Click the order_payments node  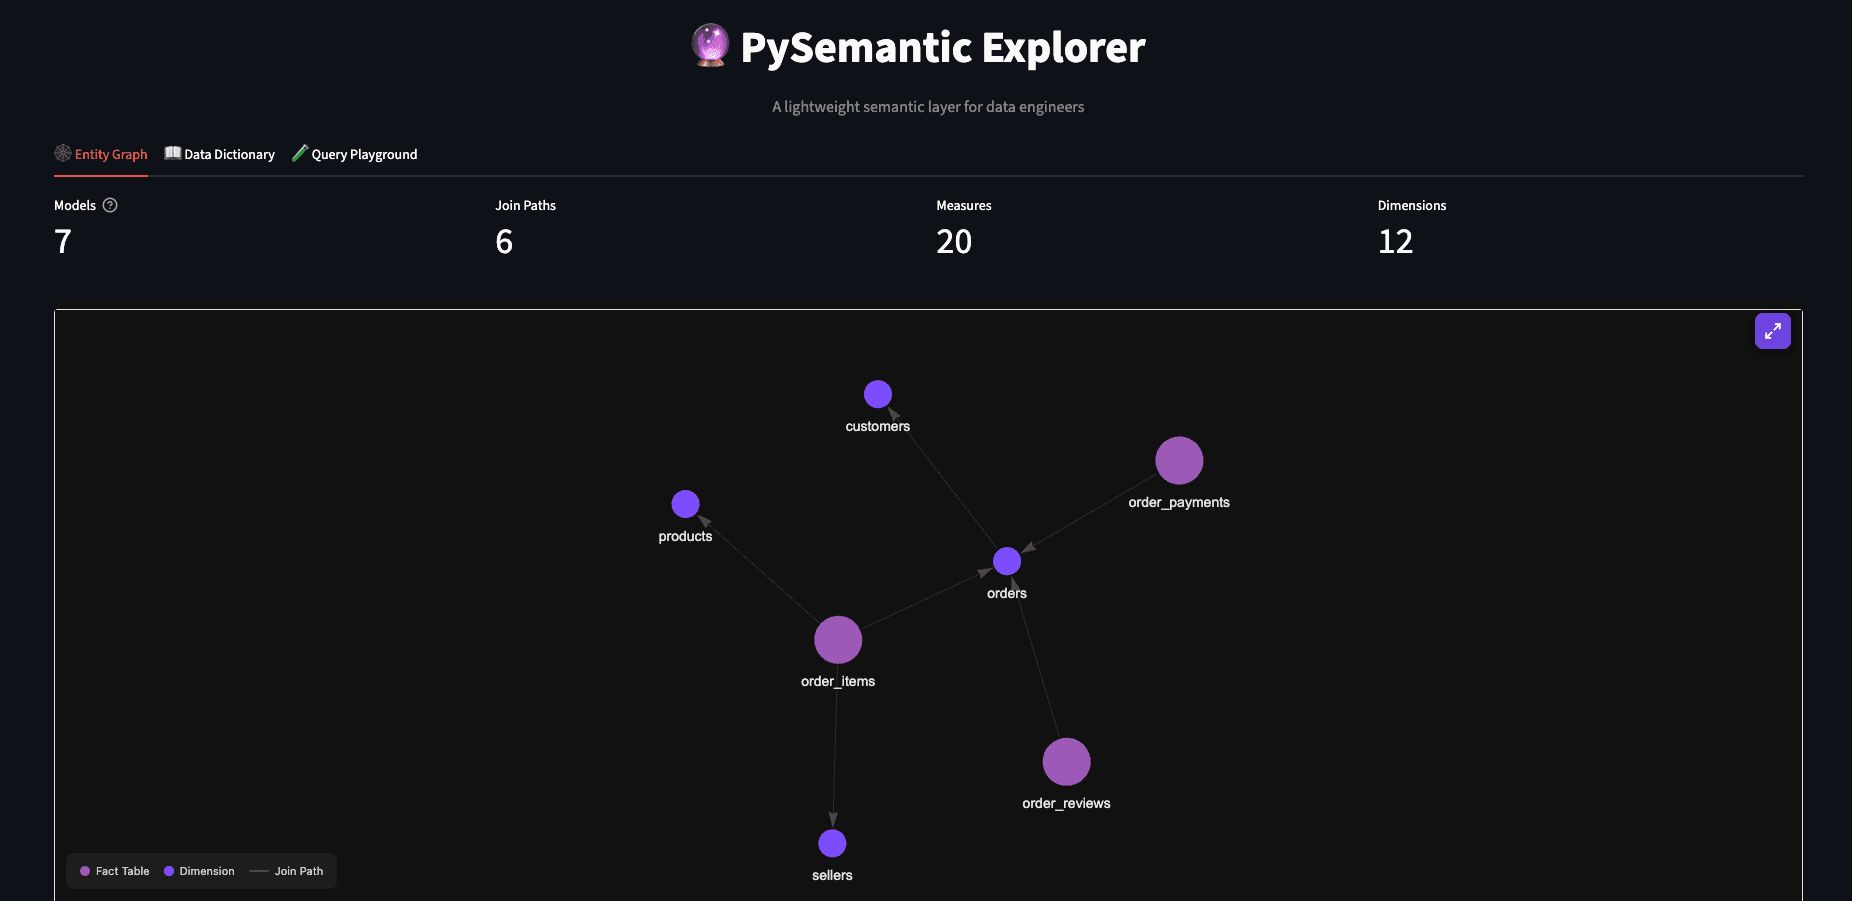pos(1179,460)
